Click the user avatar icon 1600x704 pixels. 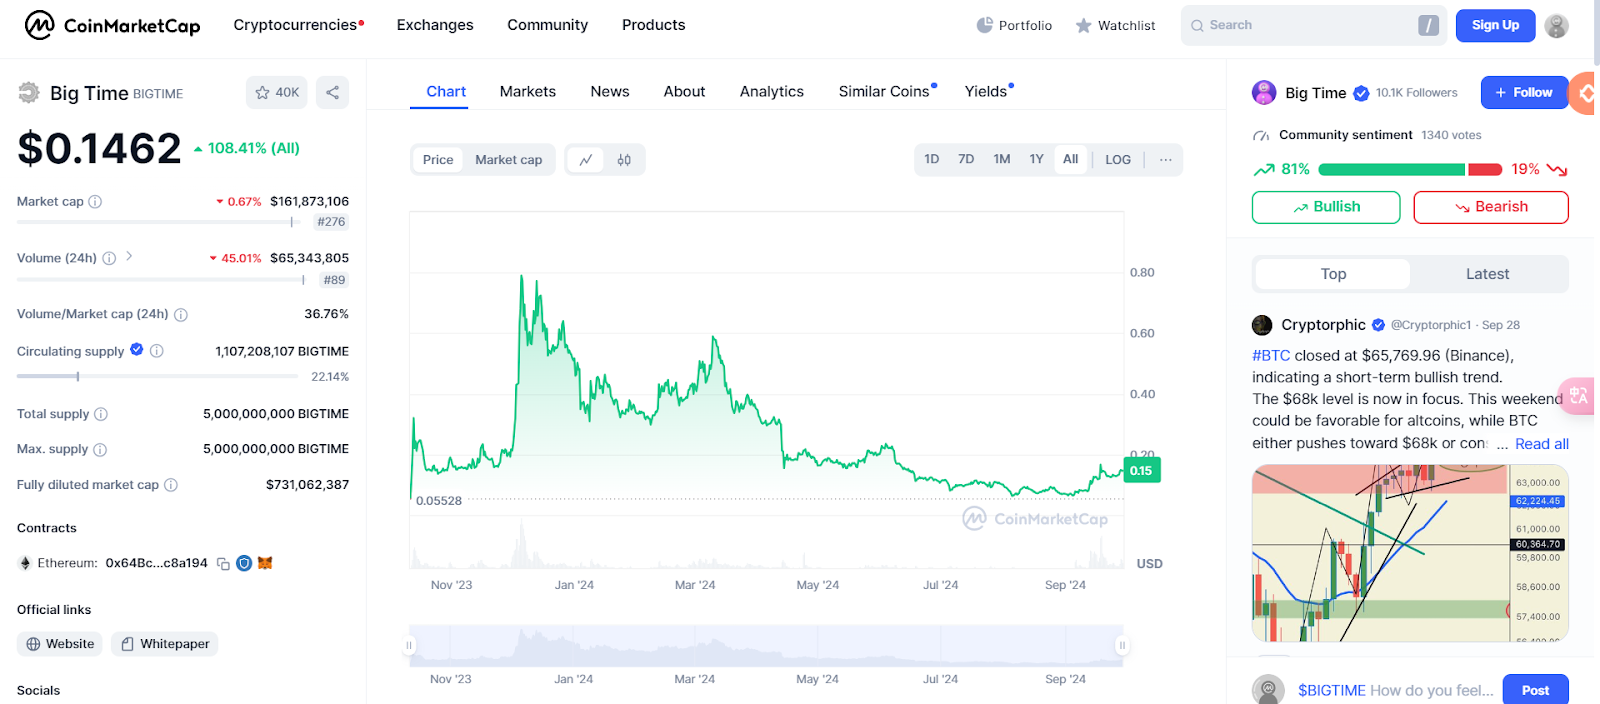[x=1556, y=25]
